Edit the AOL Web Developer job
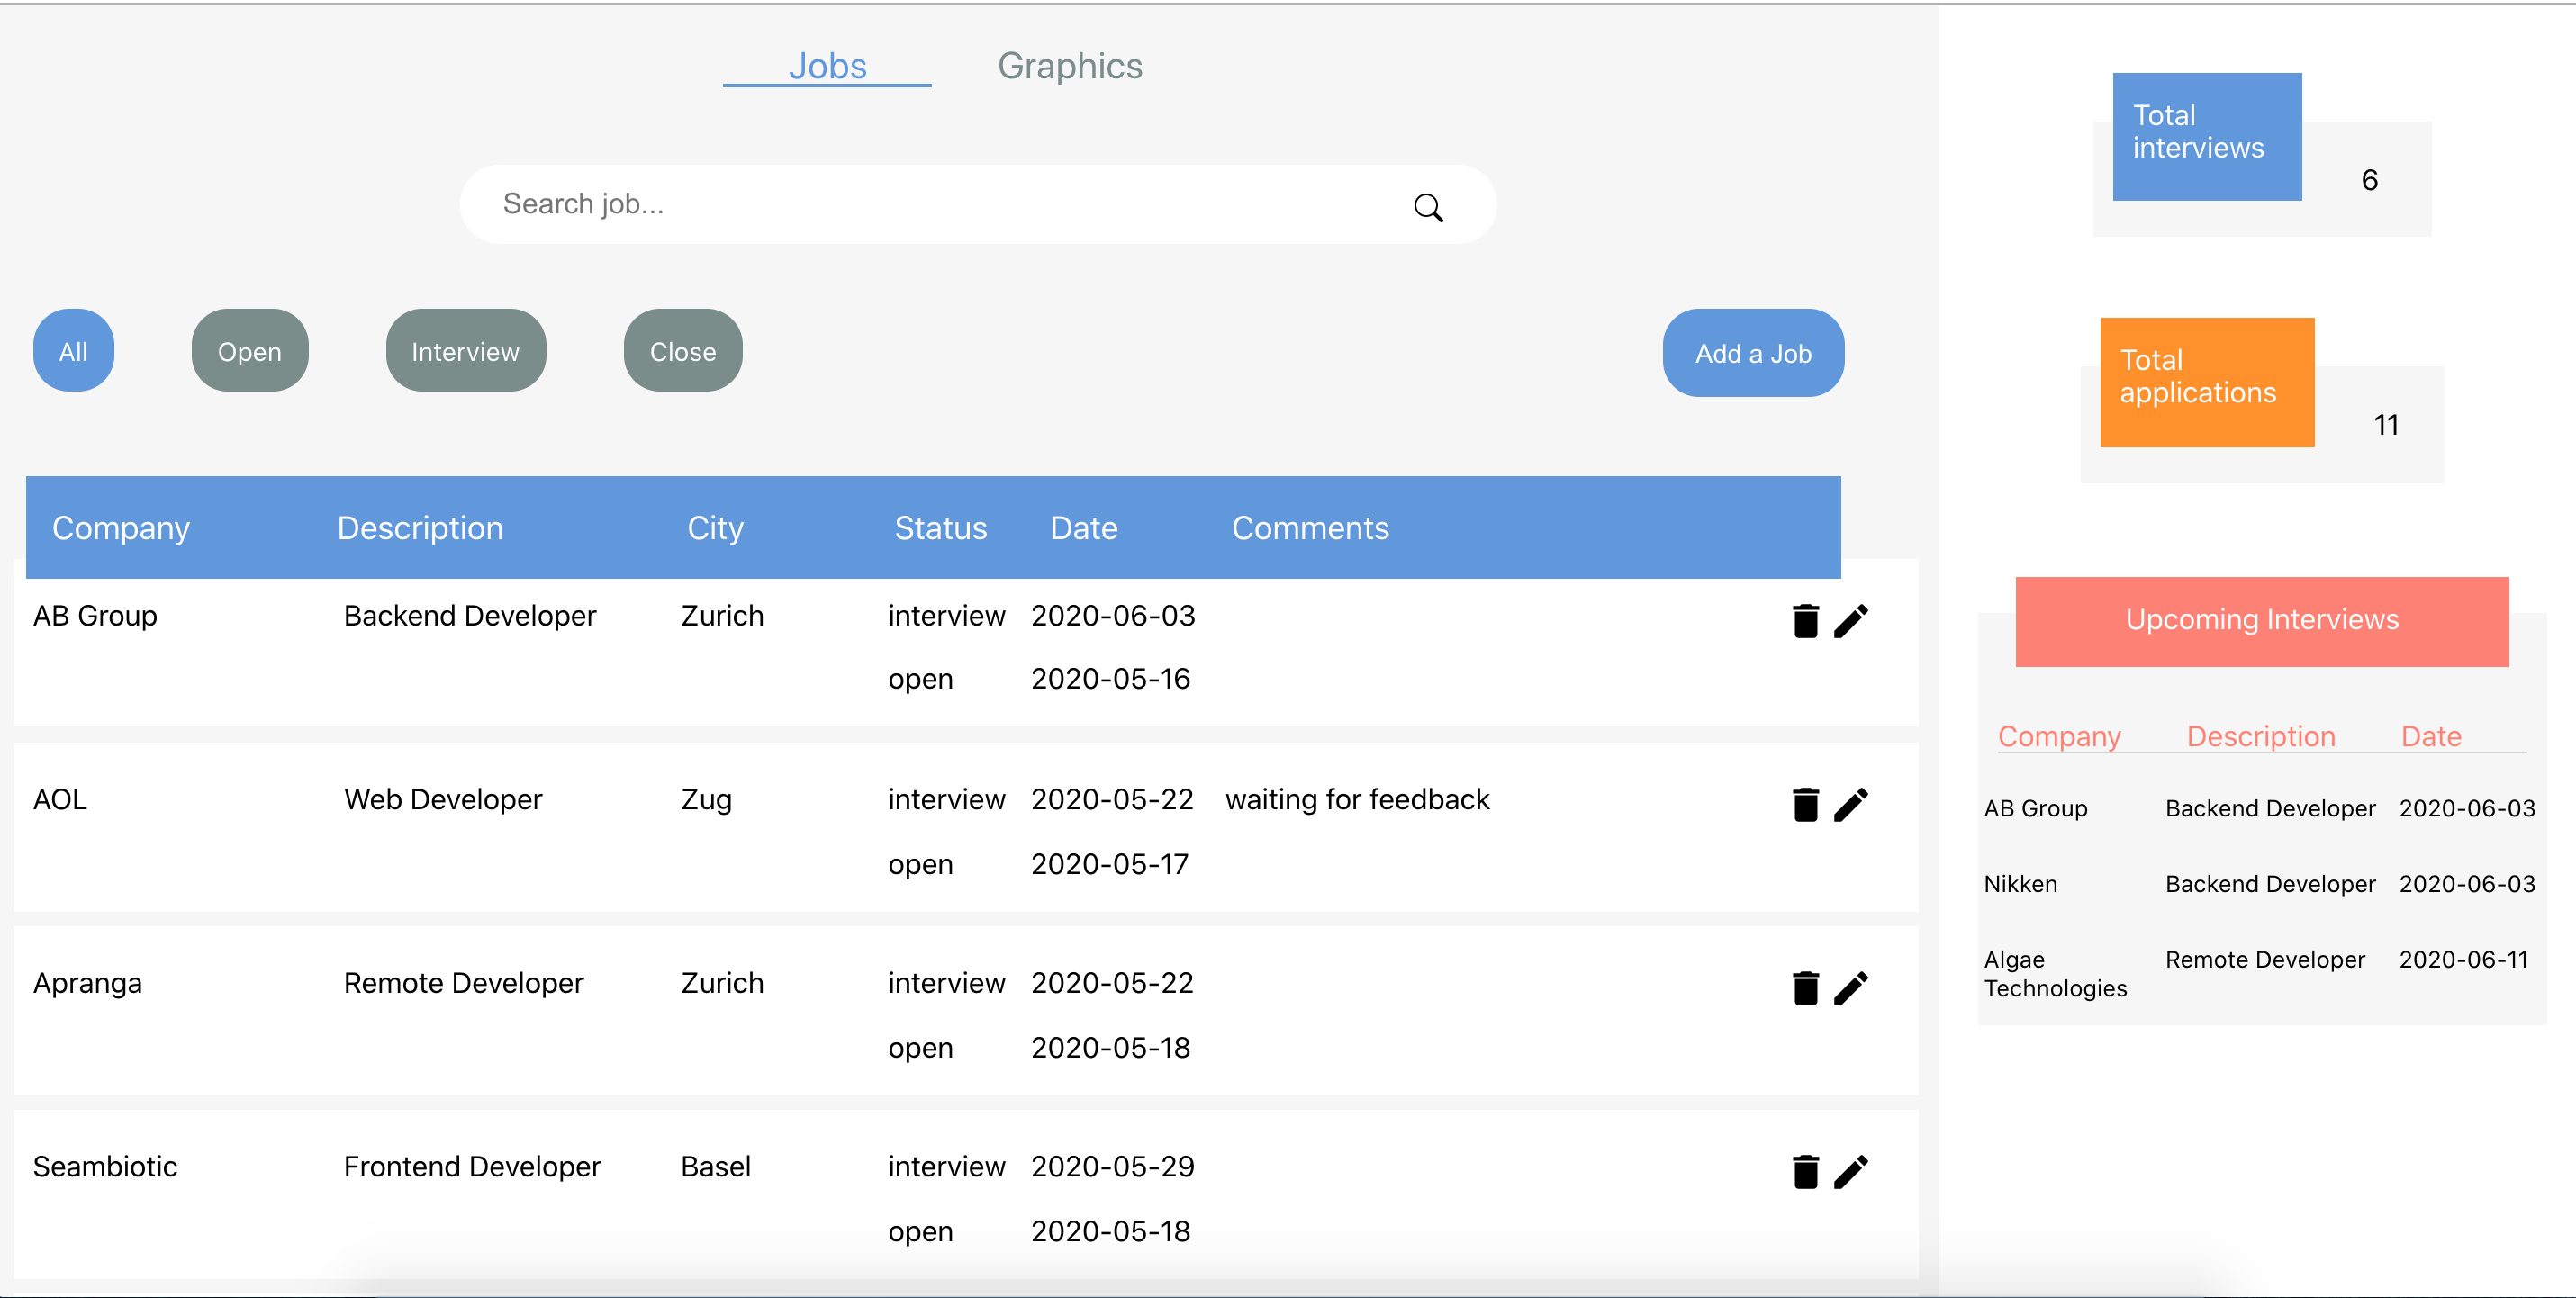This screenshot has width=2576, height=1298. [1851, 805]
